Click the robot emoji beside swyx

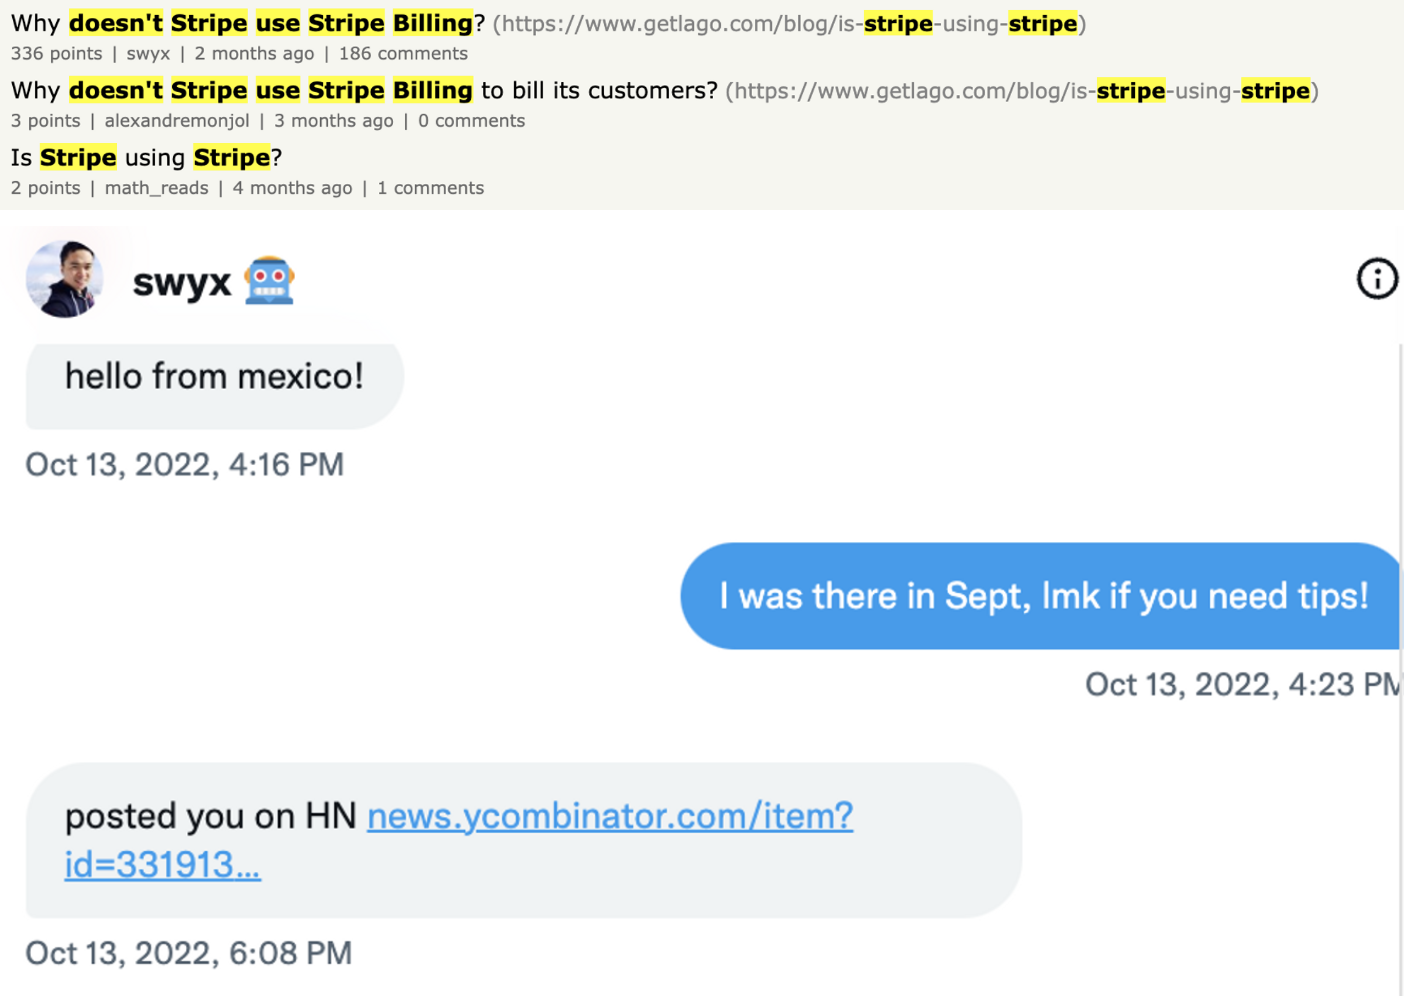[x=269, y=281]
